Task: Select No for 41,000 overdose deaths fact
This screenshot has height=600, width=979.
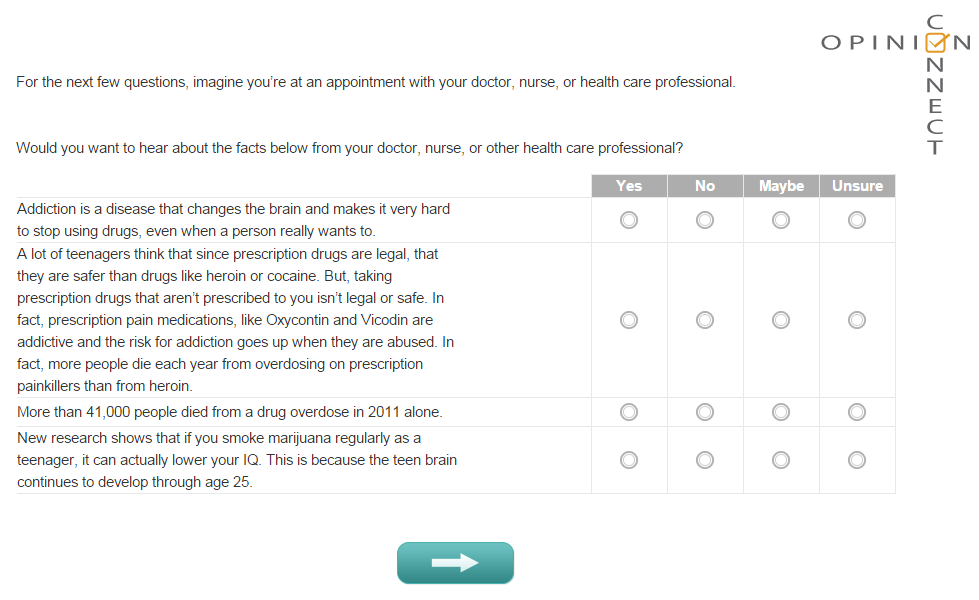Action: 705,411
